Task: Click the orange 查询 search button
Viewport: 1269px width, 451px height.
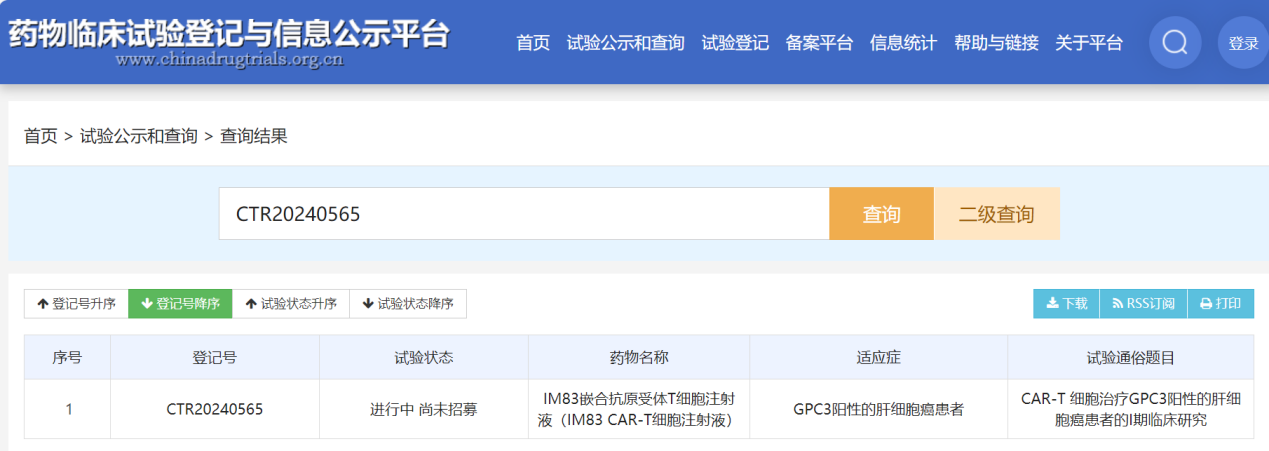Action: [x=881, y=214]
